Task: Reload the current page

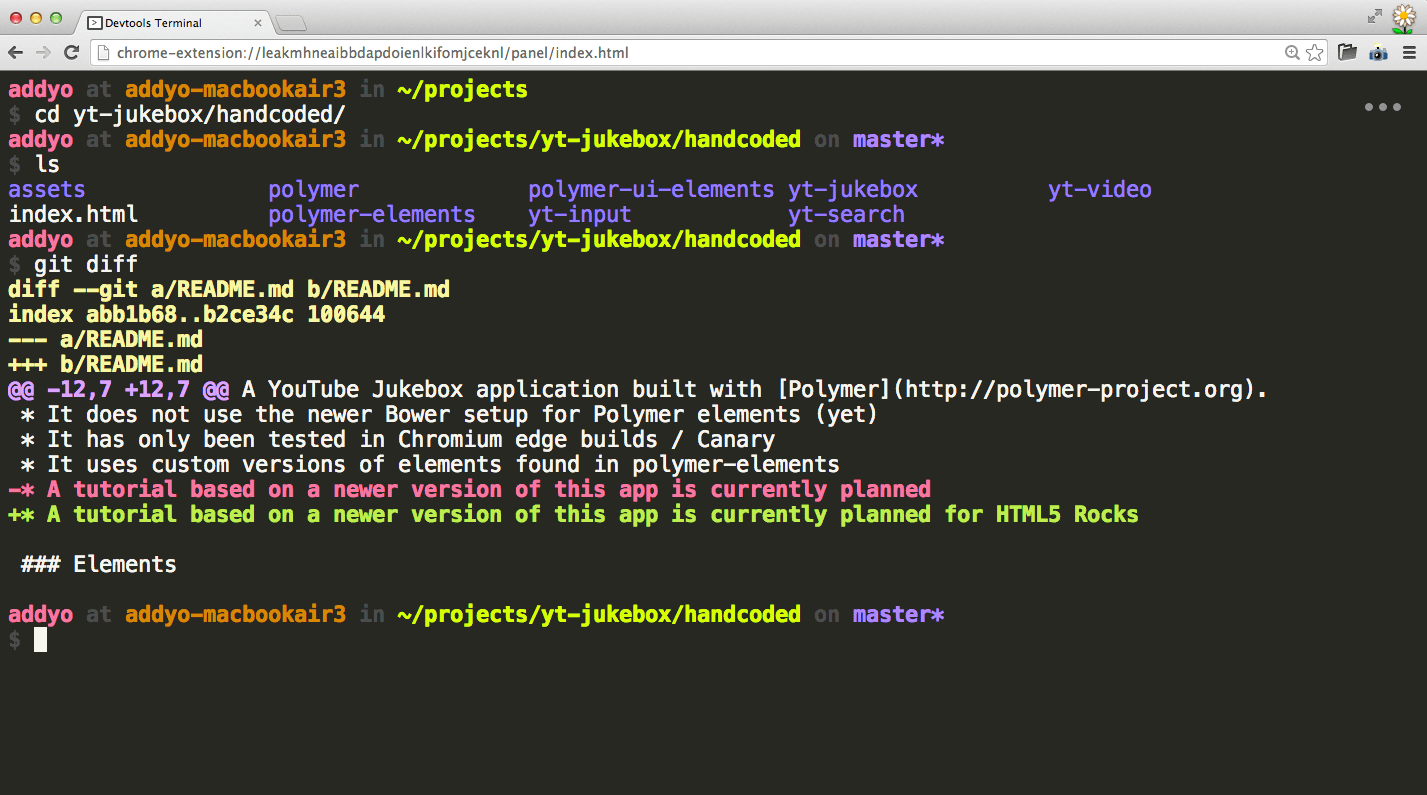Action: [x=70, y=52]
